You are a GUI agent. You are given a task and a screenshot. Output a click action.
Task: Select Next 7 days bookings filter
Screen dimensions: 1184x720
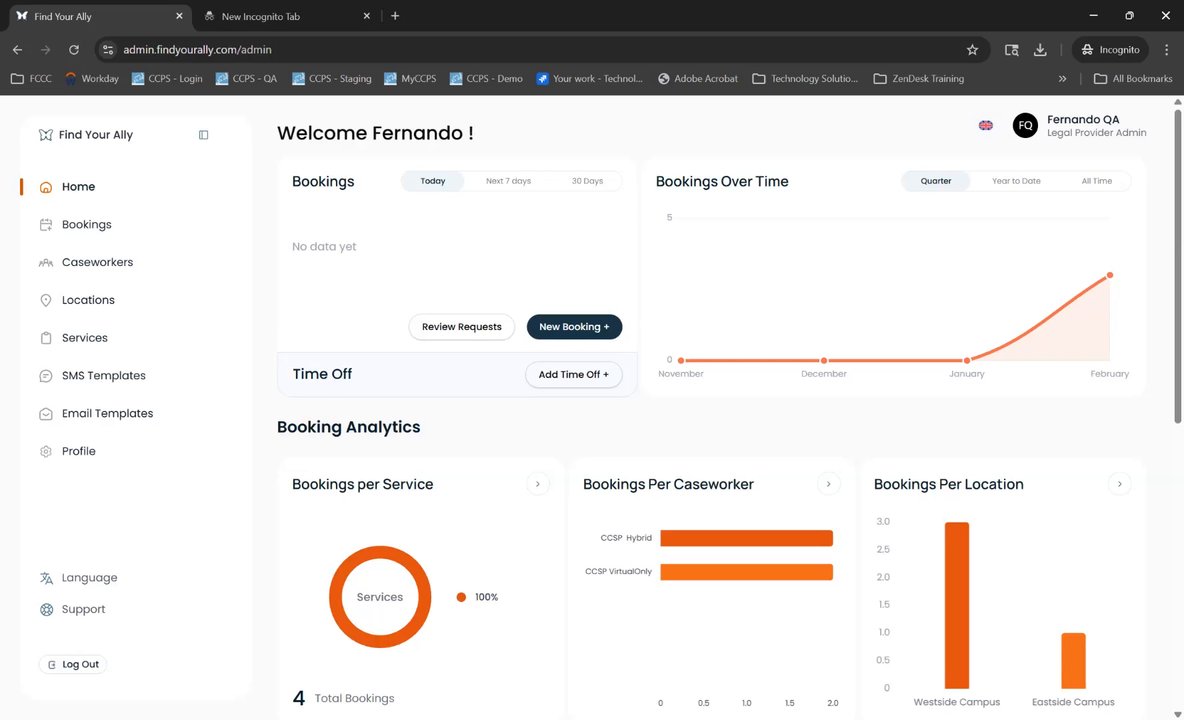[508, 181]
